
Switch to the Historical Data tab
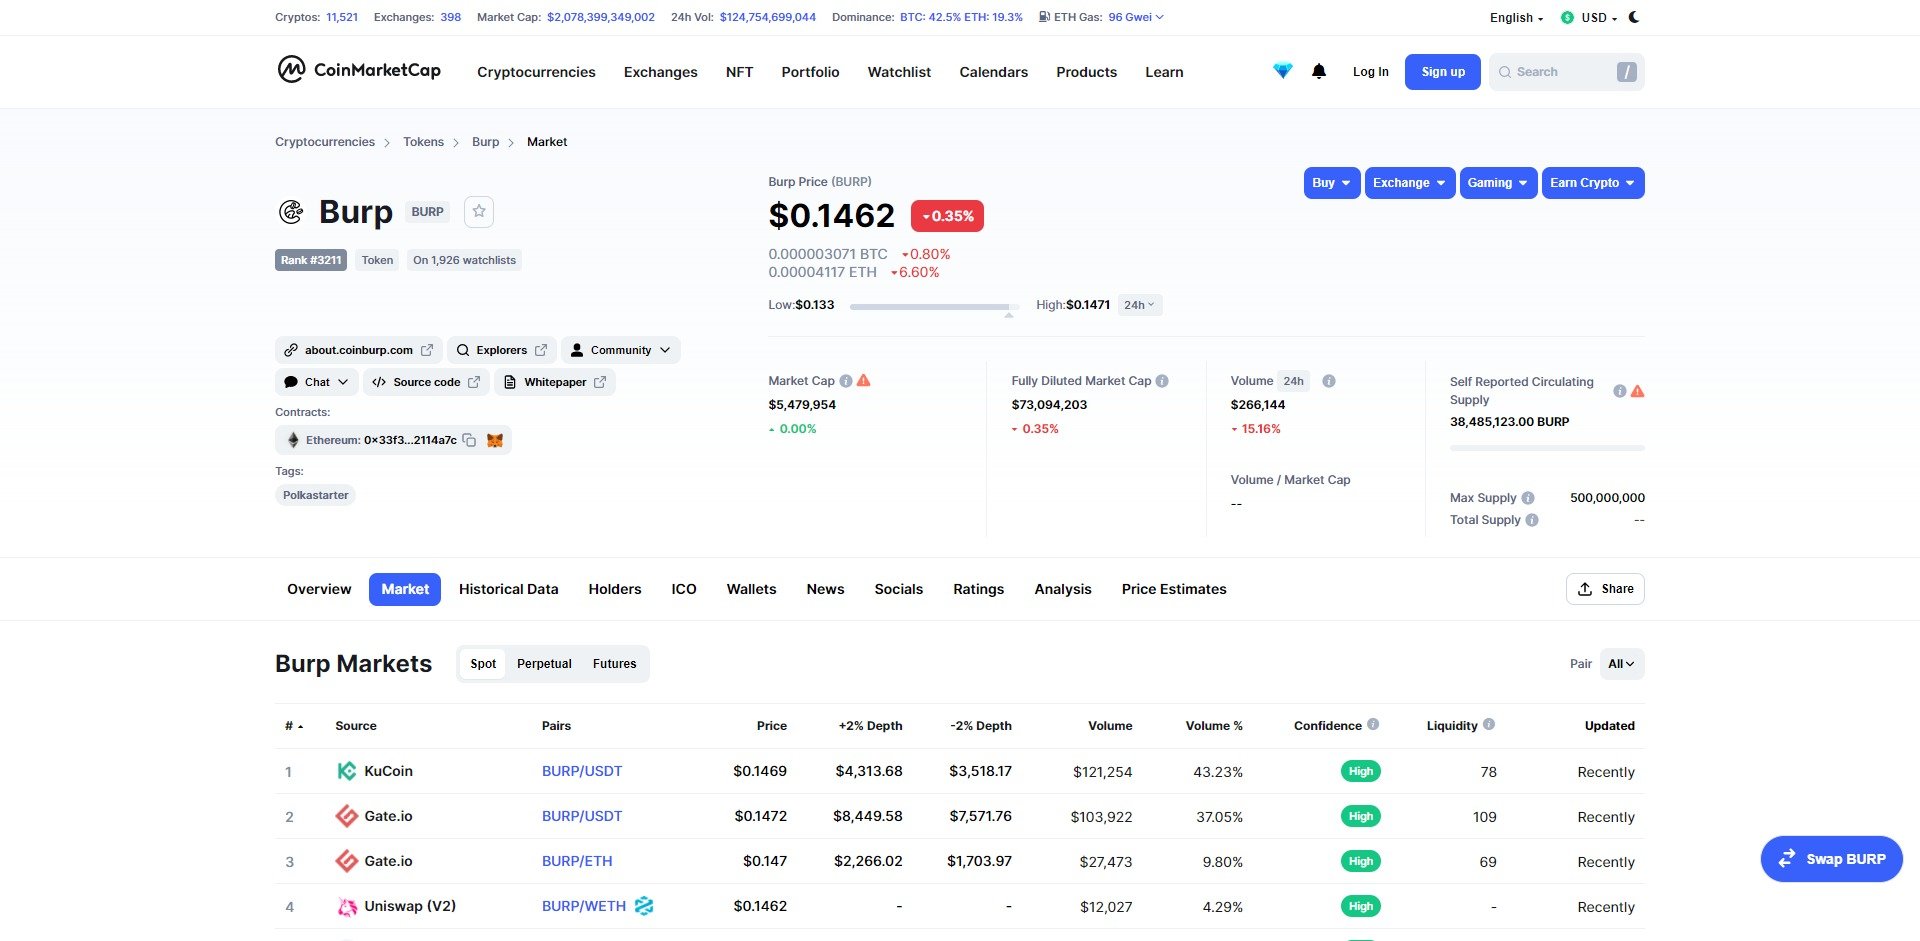pyautogui.click(x=508, y=589)
